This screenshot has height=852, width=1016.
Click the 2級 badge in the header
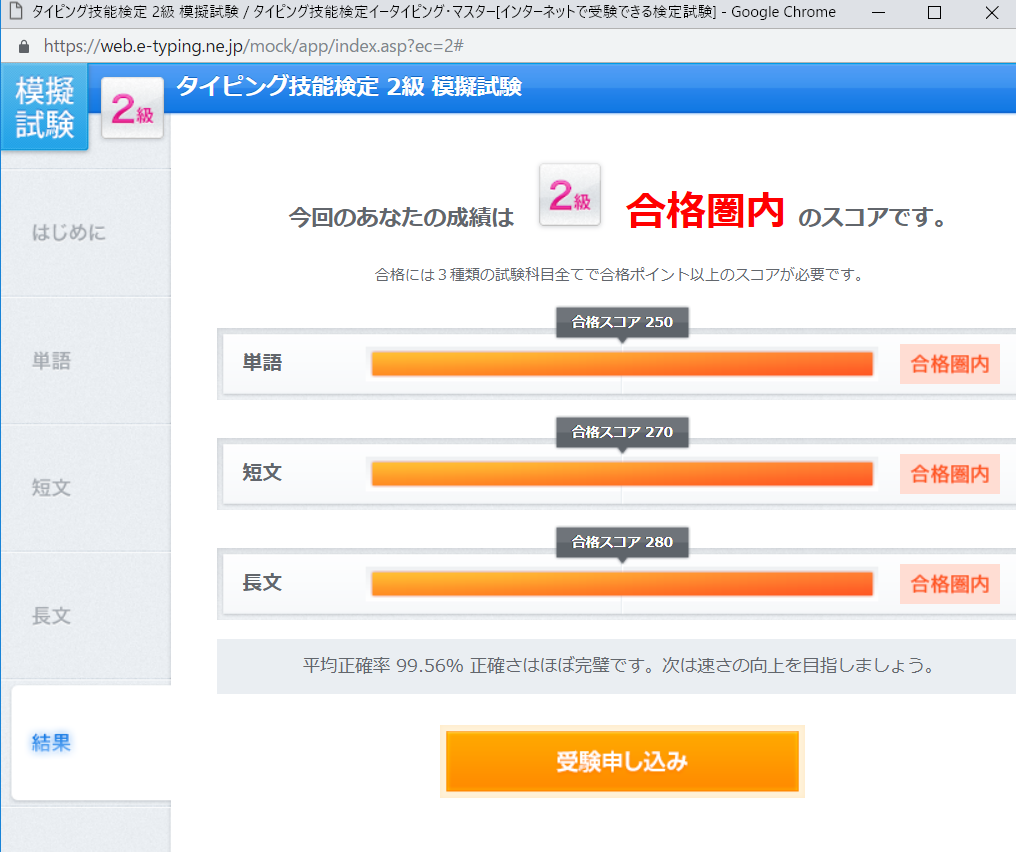132,110
